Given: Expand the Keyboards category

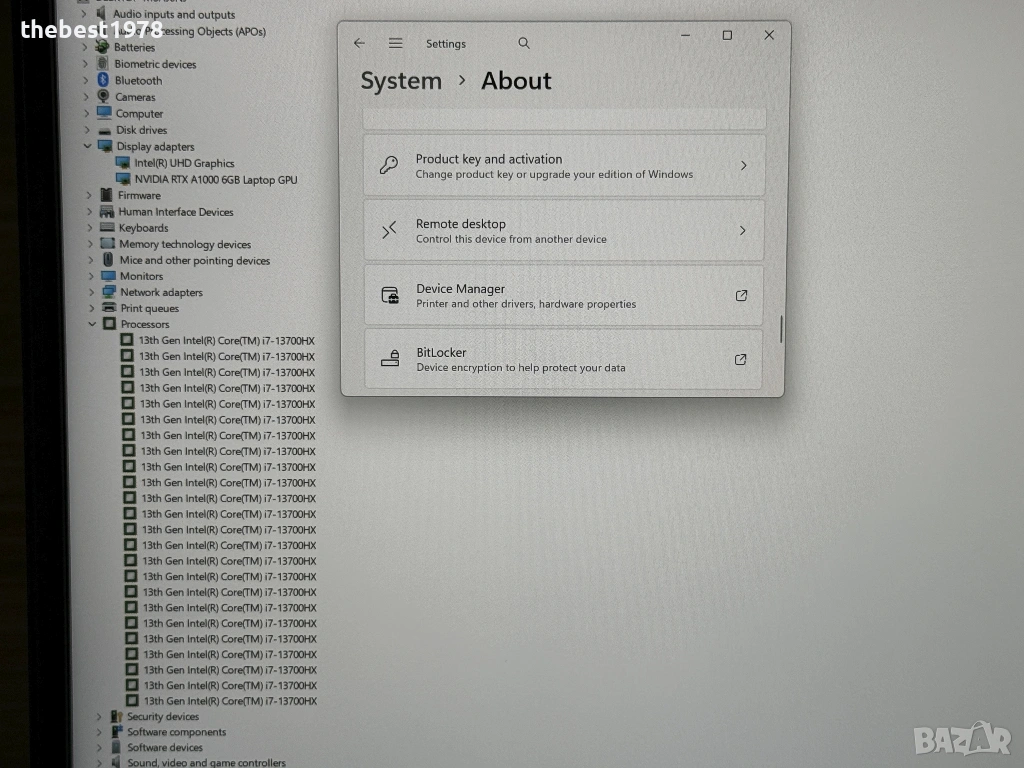Looking at the screenshot, I should (89, 228).
